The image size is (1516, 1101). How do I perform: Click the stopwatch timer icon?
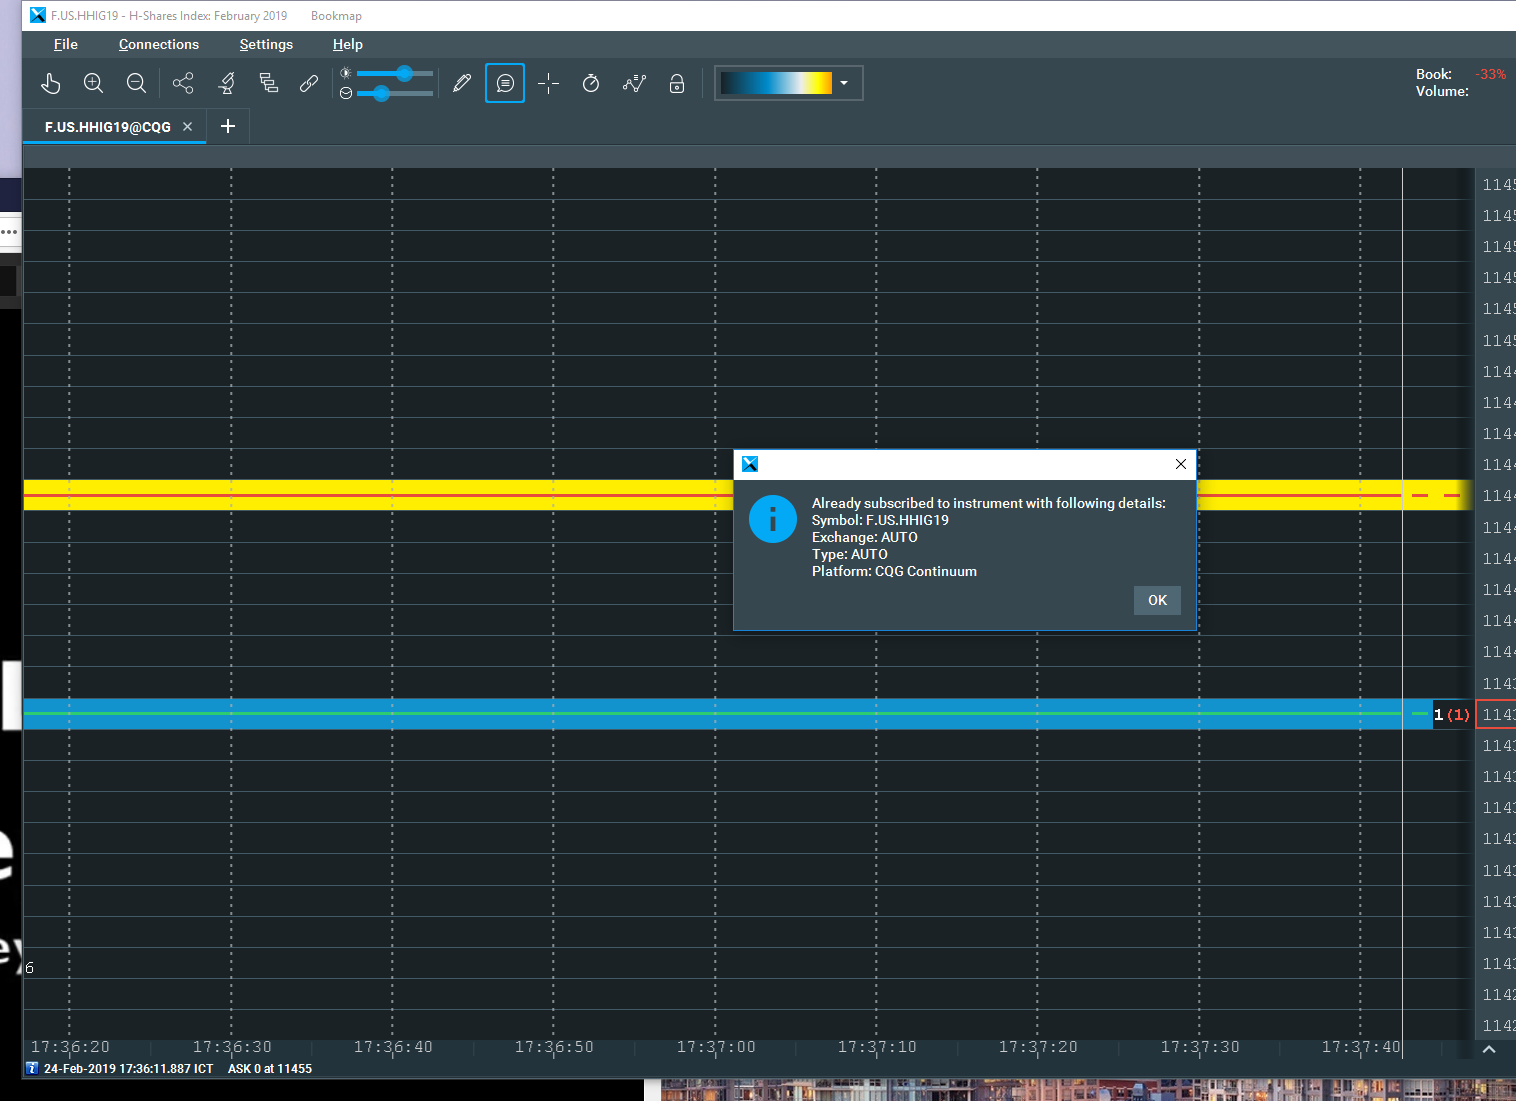coord(591,83)
